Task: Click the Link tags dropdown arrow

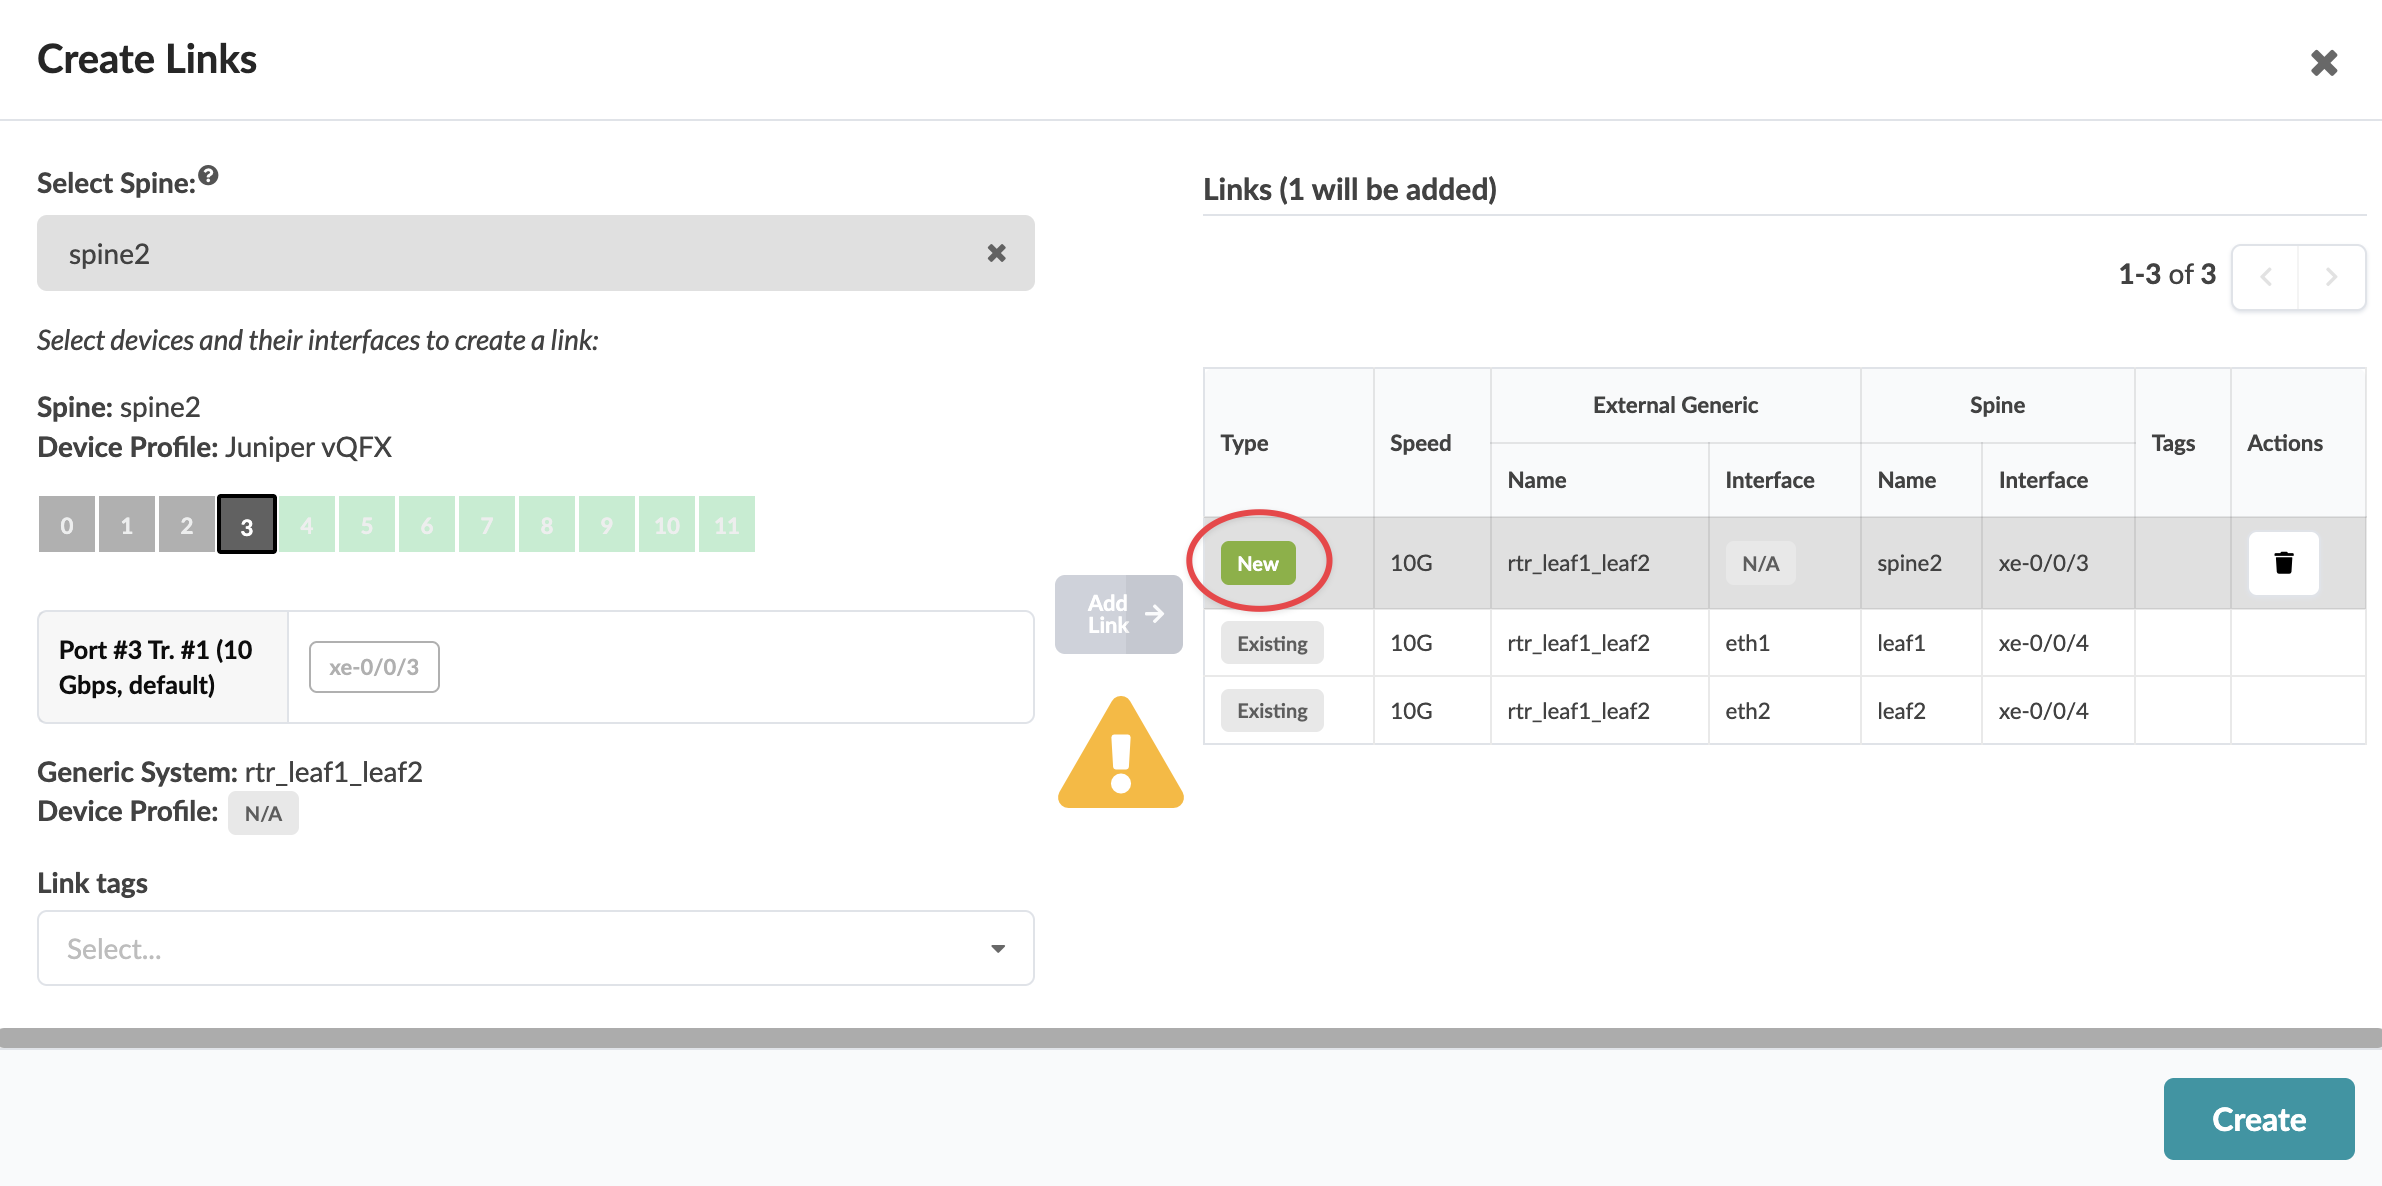Action: [x=997, y=948]
